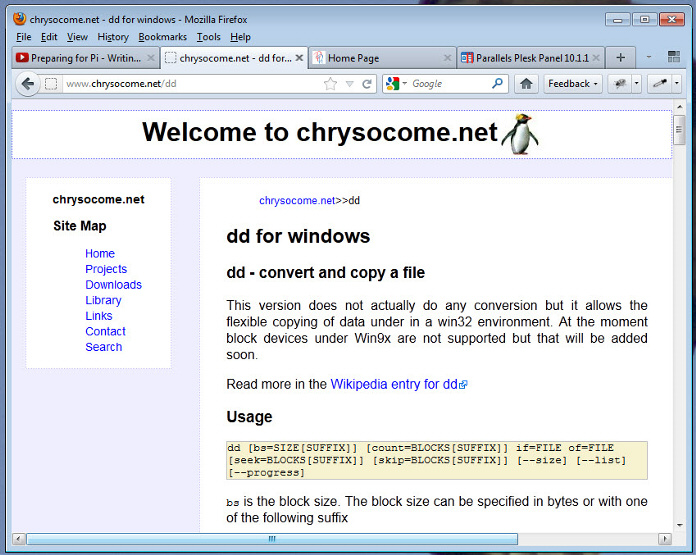Viewport: 696px width, 555px height.
Task: Open the Wikipedia entry for dd link
Action: (394, 384)
